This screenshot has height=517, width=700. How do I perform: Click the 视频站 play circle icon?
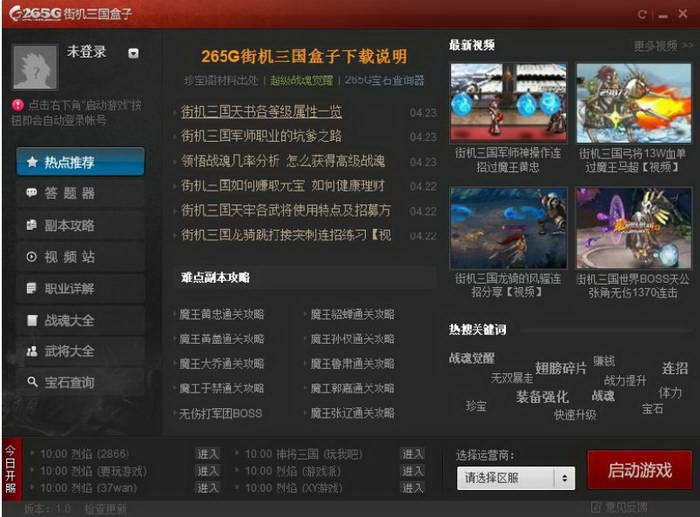32,256
